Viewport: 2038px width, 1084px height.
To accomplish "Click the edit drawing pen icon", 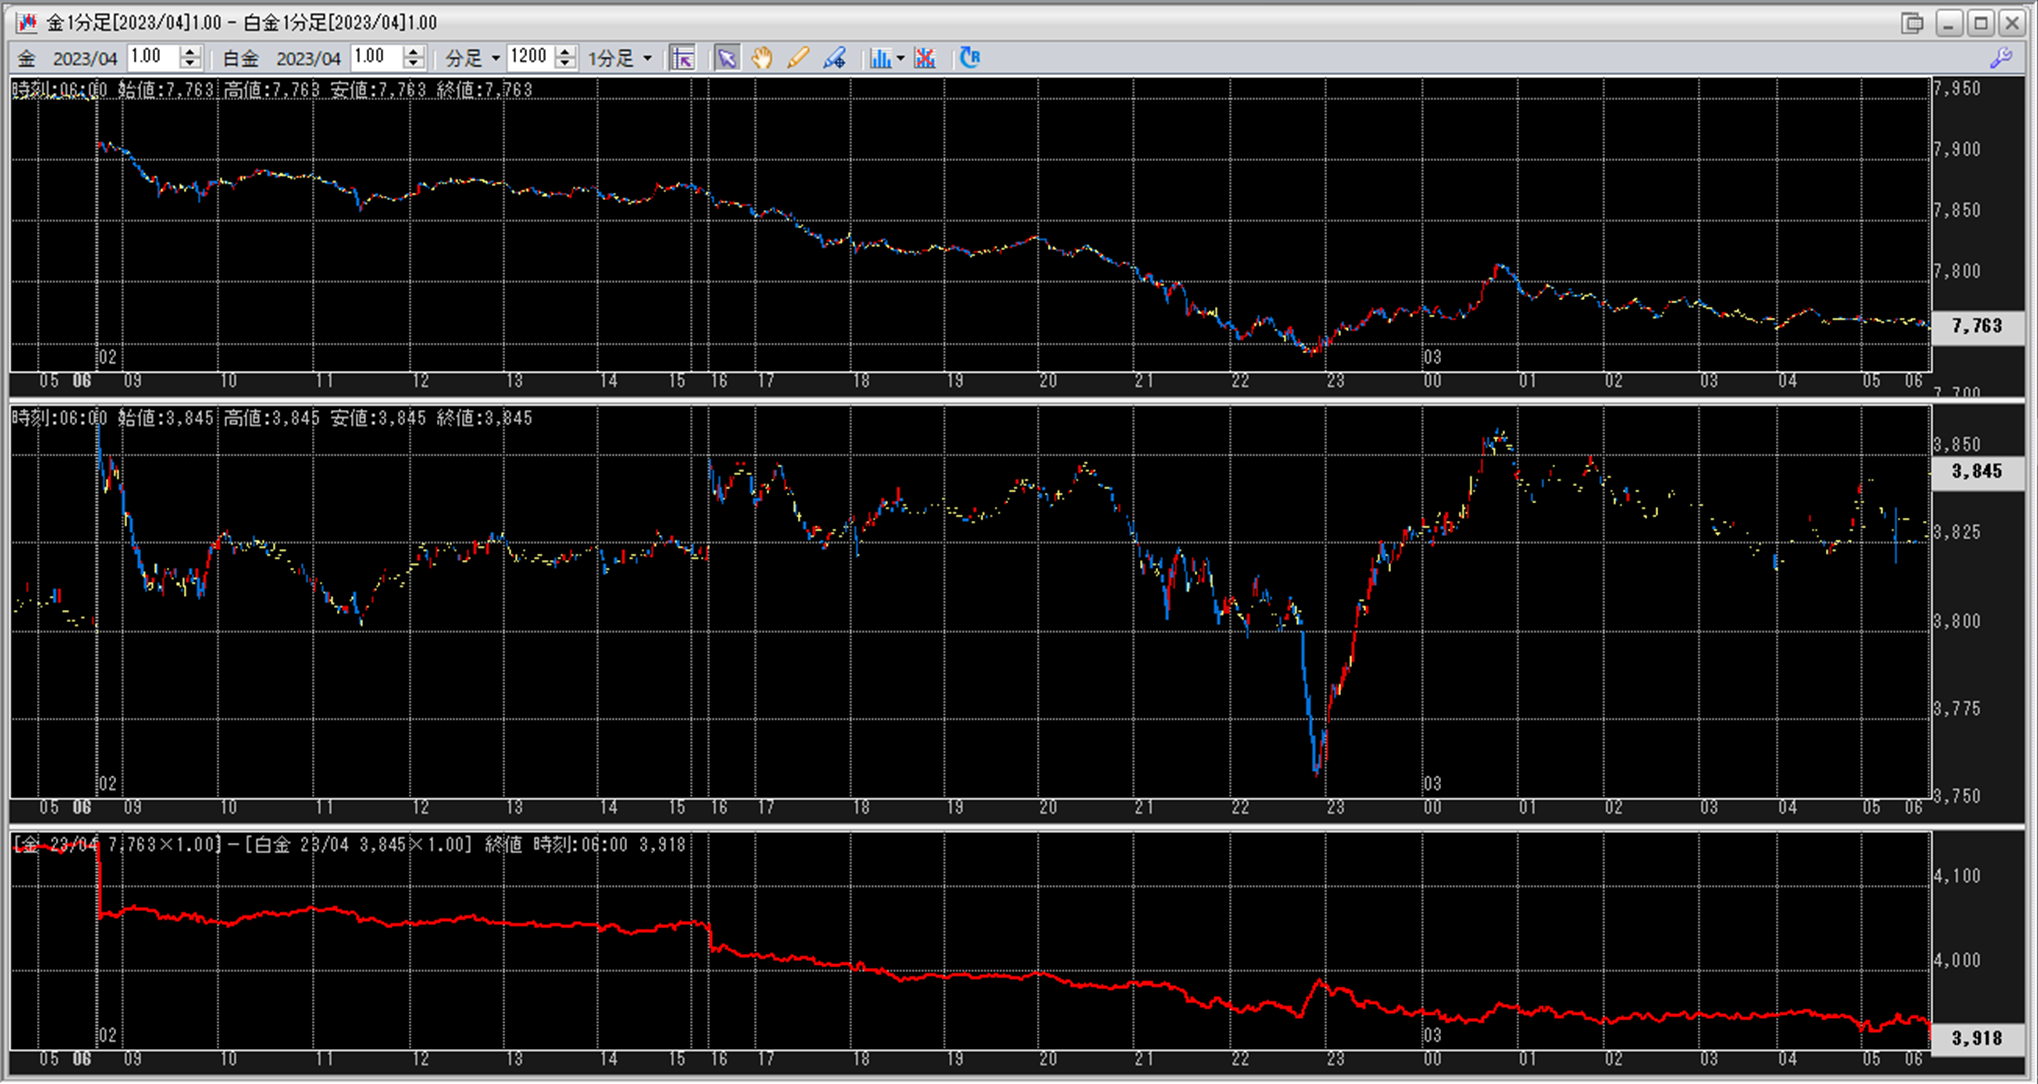I will tap(835, 58).
